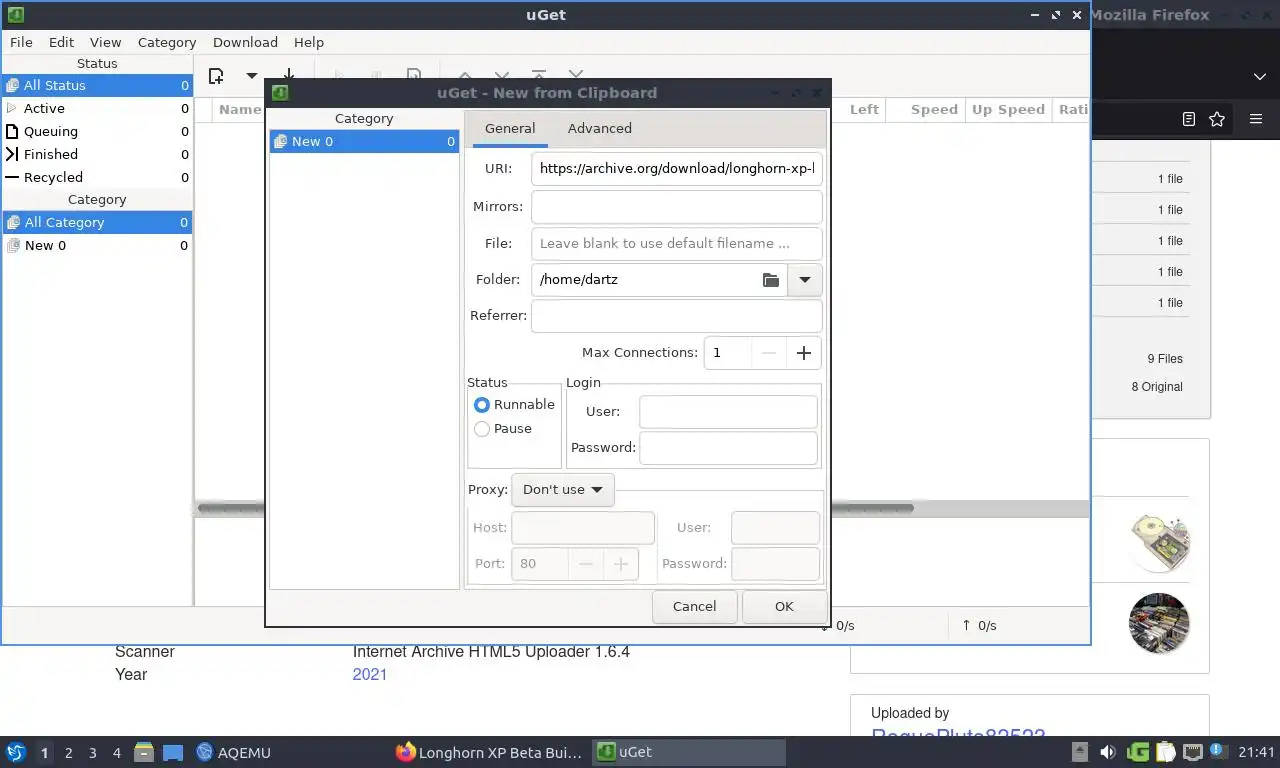Click the notification tray icon with blue badge
Screen dimensions: 1280x768
pyautogui.click(x=1218, y=752)
